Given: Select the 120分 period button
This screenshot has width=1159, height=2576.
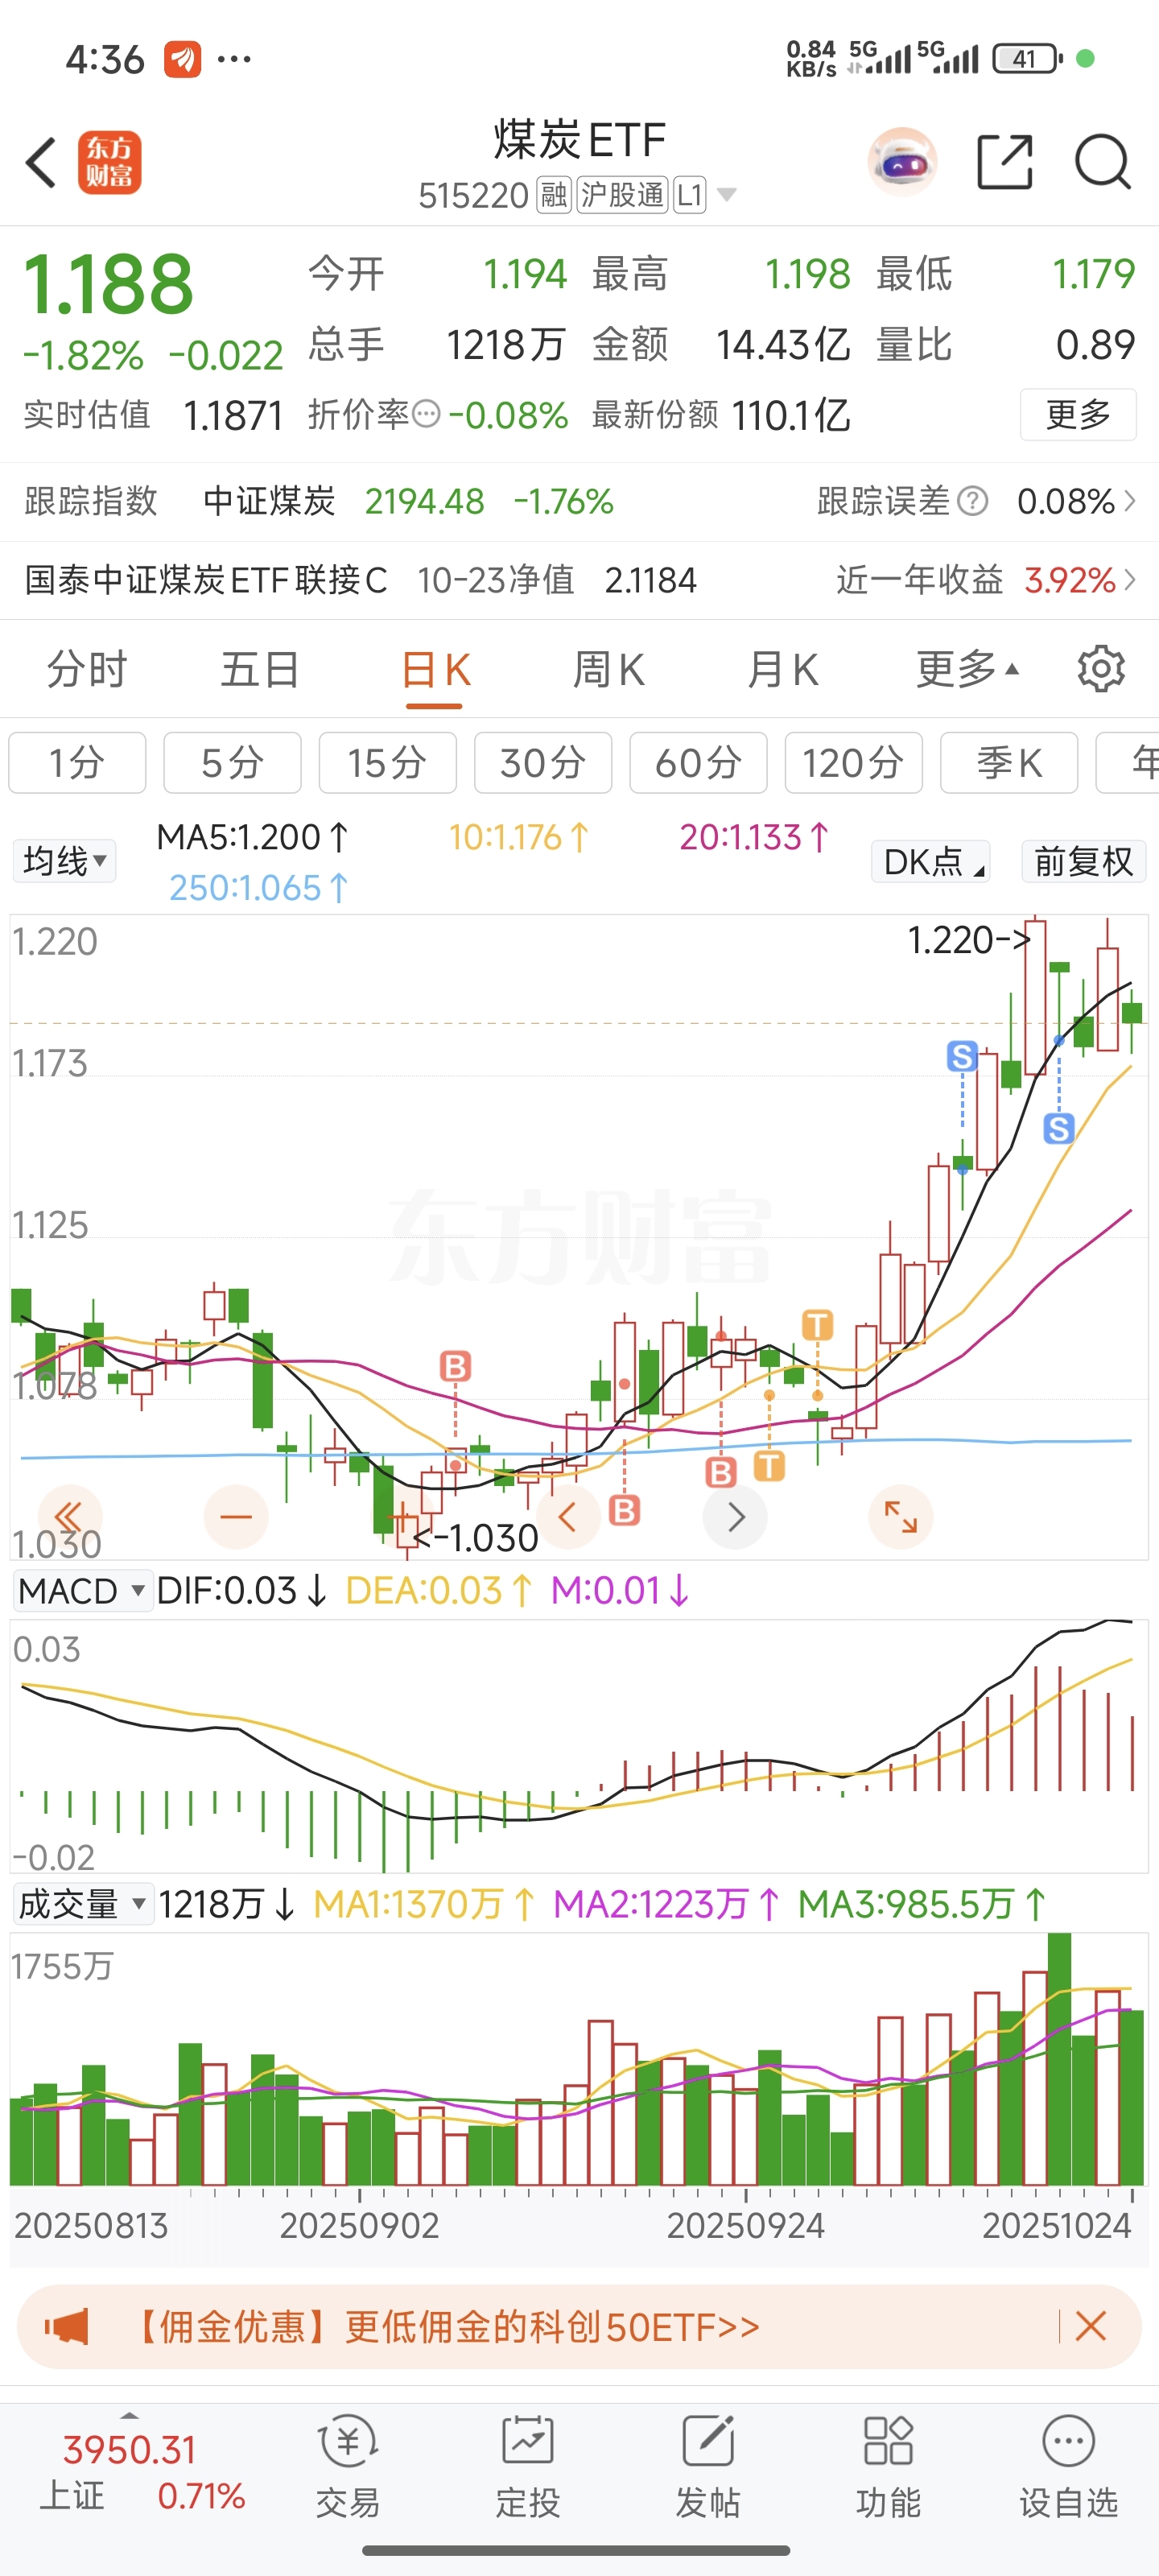Looking at the screenshot, I should click(853, 763).
